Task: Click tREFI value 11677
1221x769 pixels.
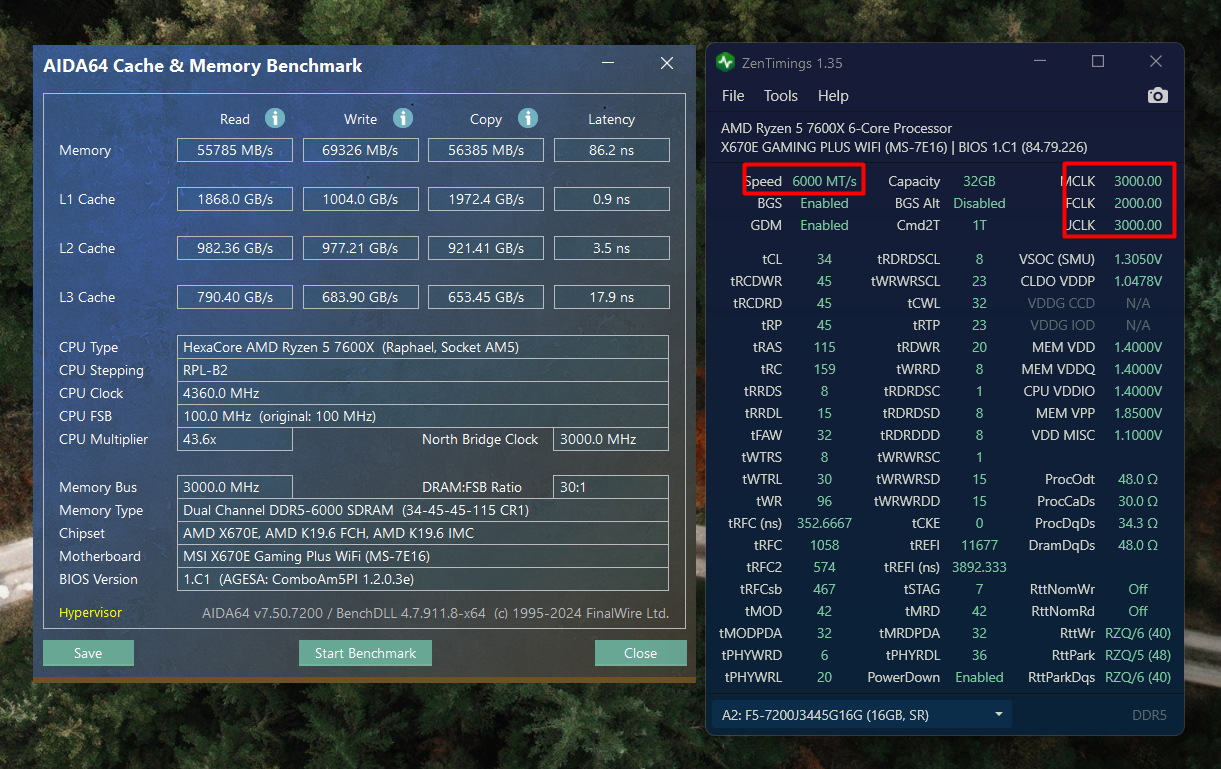Action: point(979,545)
